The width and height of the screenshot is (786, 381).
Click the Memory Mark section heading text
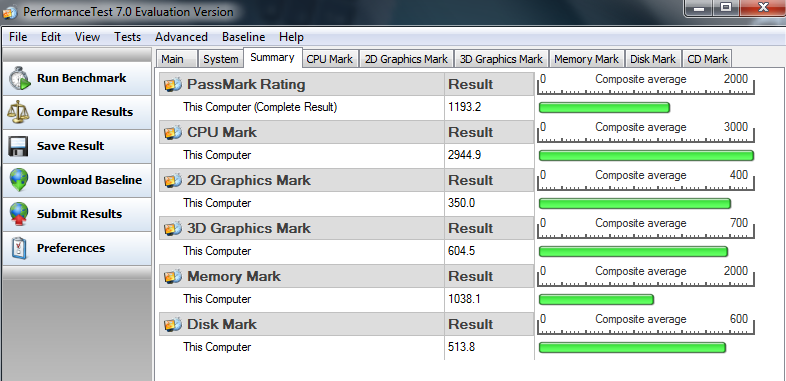point(234,277)
